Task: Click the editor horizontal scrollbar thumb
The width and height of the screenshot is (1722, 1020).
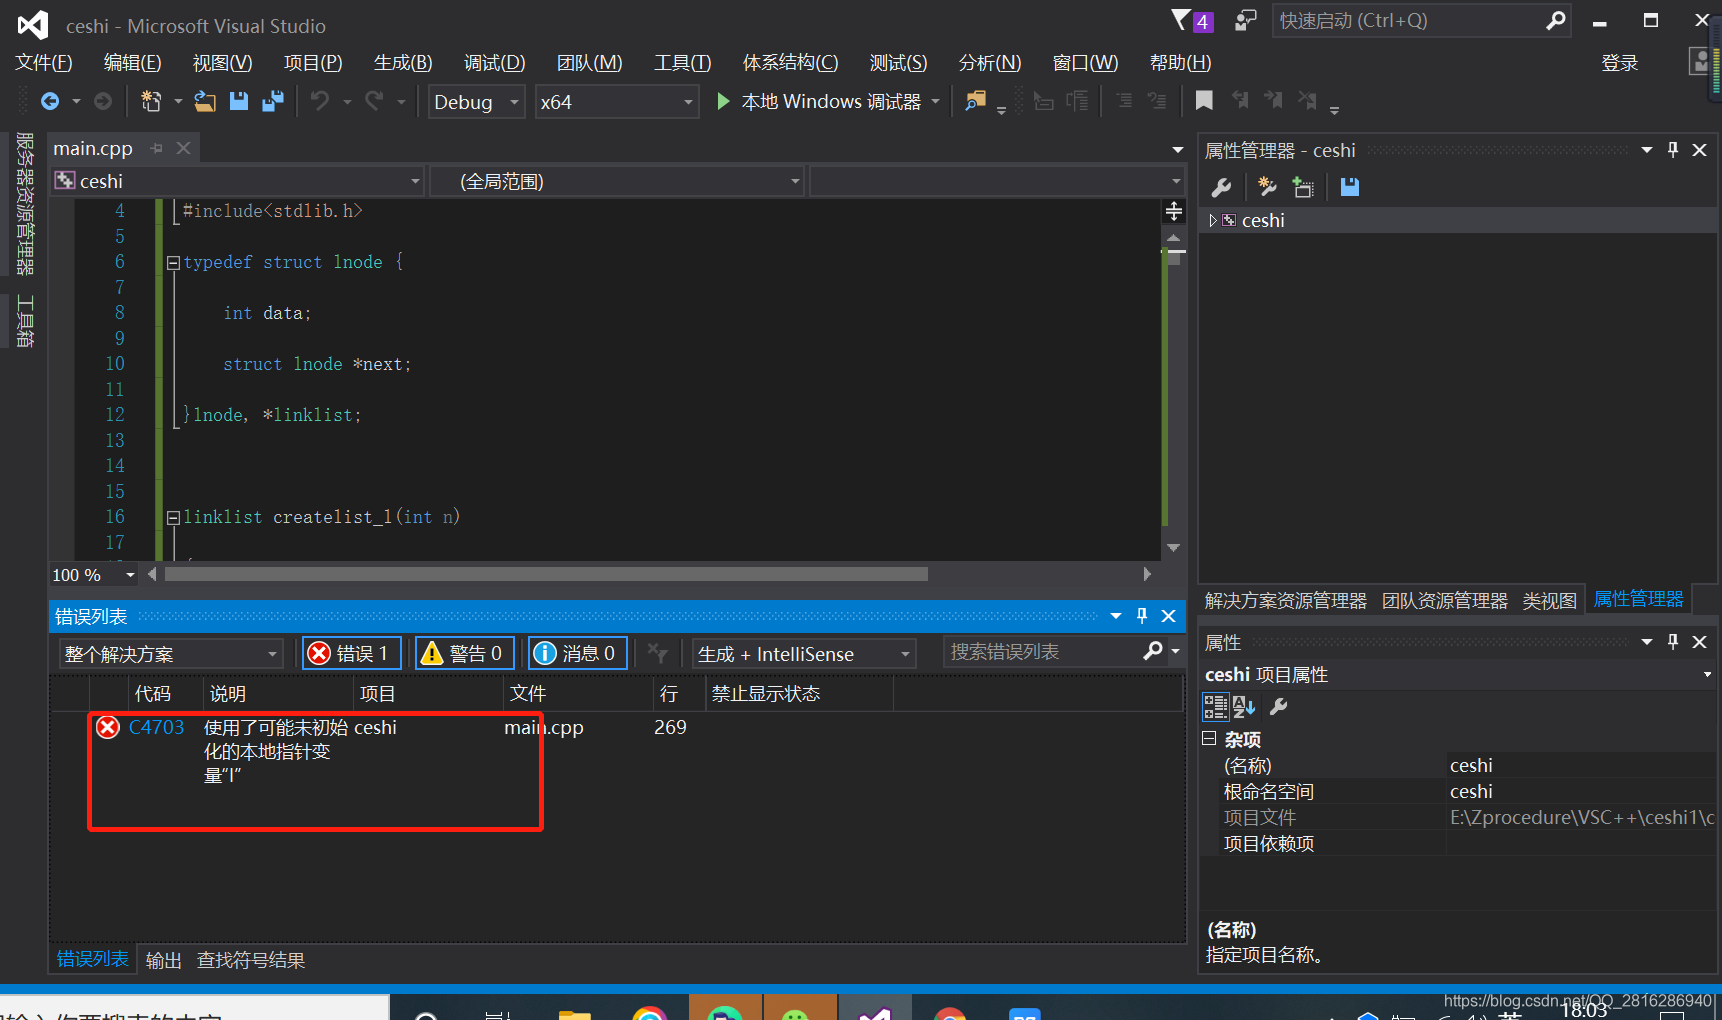Action: point(546,574)
